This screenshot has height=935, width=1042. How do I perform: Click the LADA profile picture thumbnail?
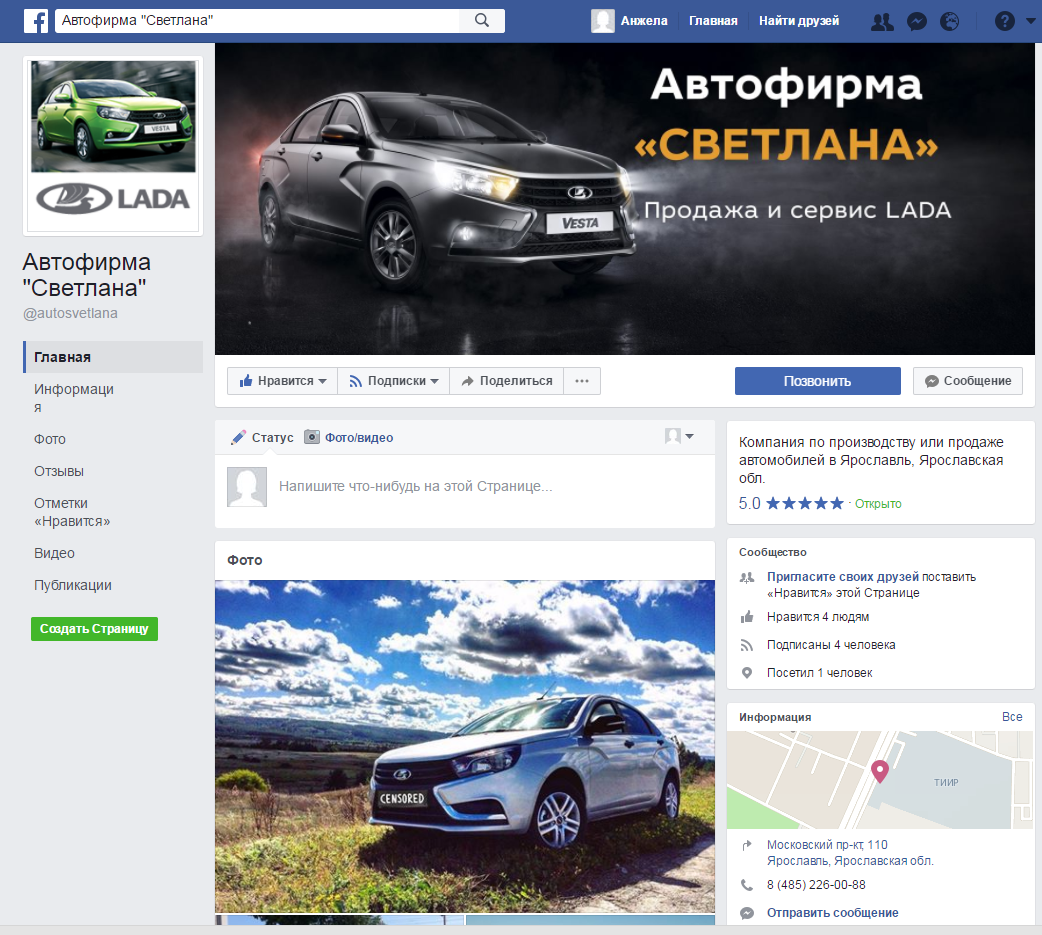[x=113, y=146]
